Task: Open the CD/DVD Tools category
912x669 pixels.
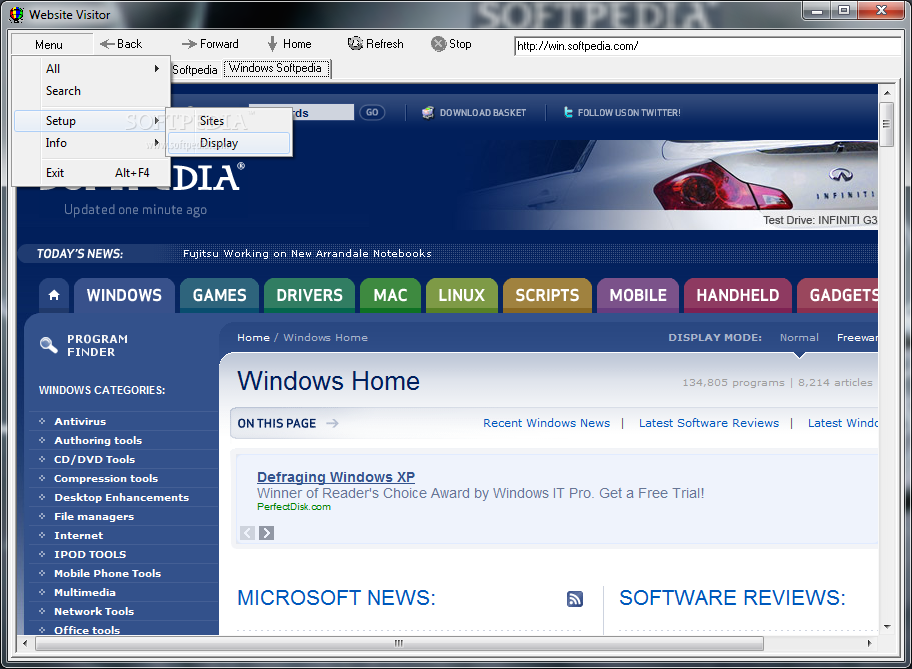Action: (x=94, y=460)
